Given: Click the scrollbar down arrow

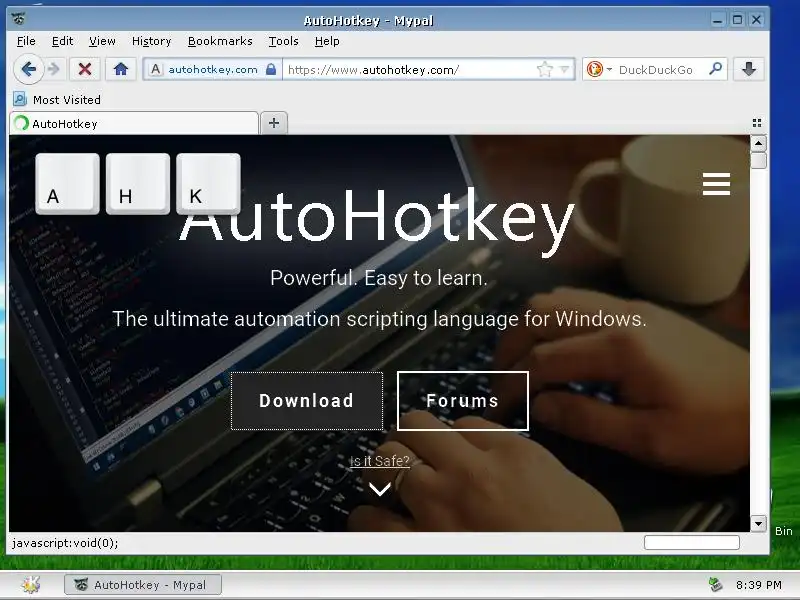Looking at the screenshot, I should coord(759,523).
